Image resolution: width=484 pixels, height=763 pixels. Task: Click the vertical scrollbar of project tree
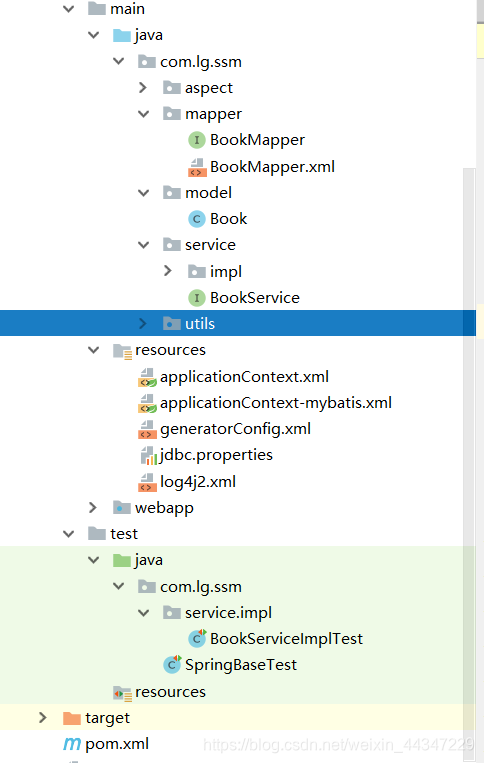469,438
